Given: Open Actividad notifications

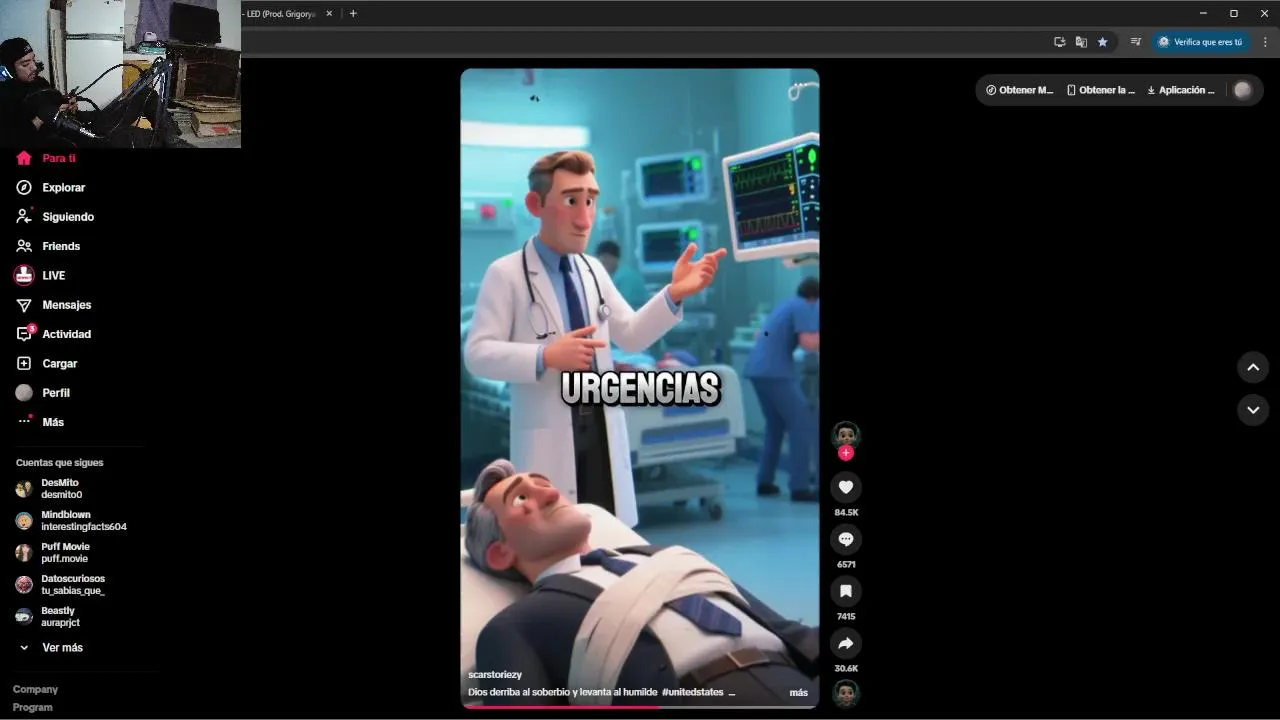Looking at the screenshot, I should [53, 334].
